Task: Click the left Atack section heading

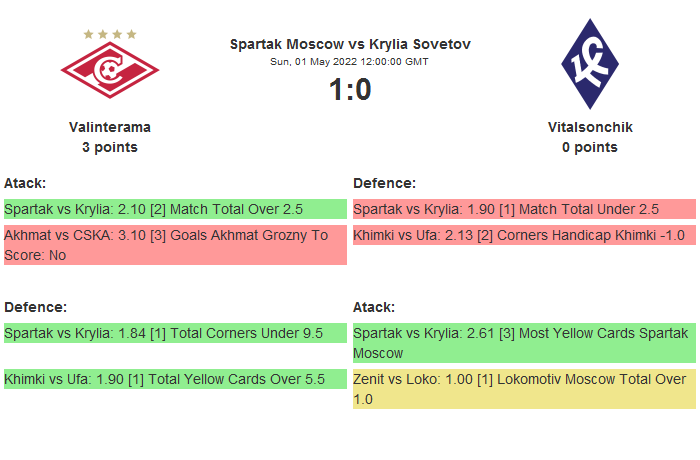Action: pyautogui.click(x=25, y=183)
